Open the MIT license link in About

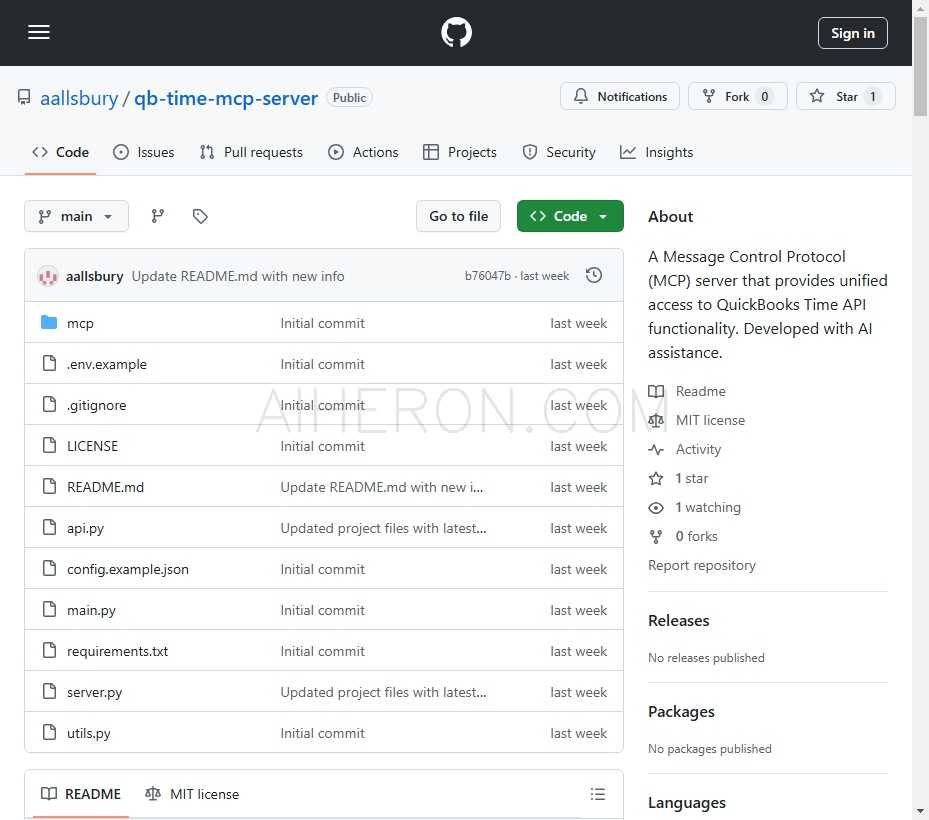[710, 420]
